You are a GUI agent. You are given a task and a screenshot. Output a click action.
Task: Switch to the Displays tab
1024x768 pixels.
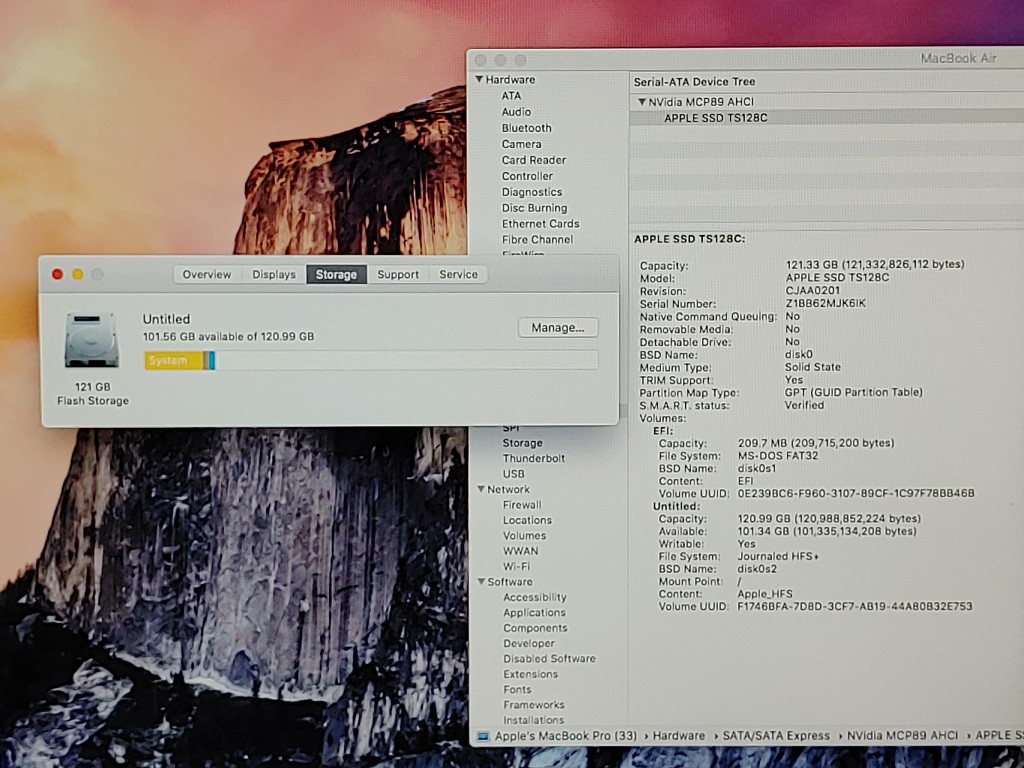[x=274, y=274]
